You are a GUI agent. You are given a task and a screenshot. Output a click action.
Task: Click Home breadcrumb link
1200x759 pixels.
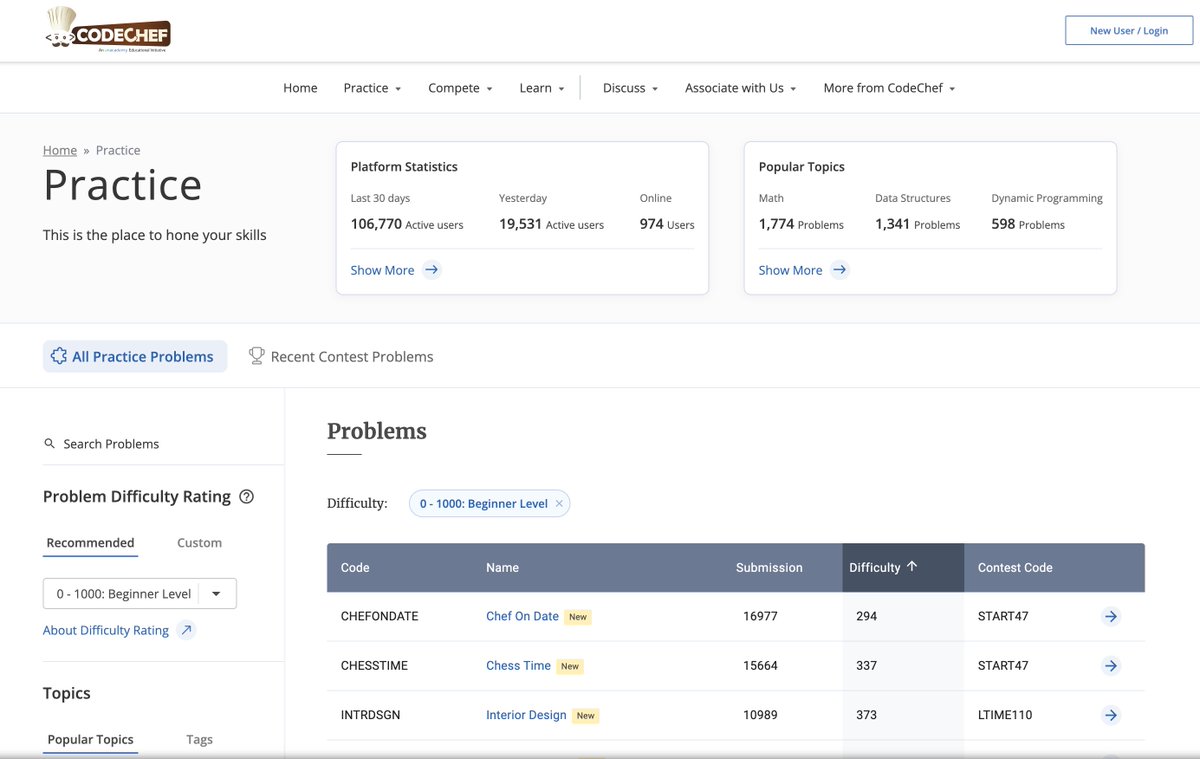60,150
